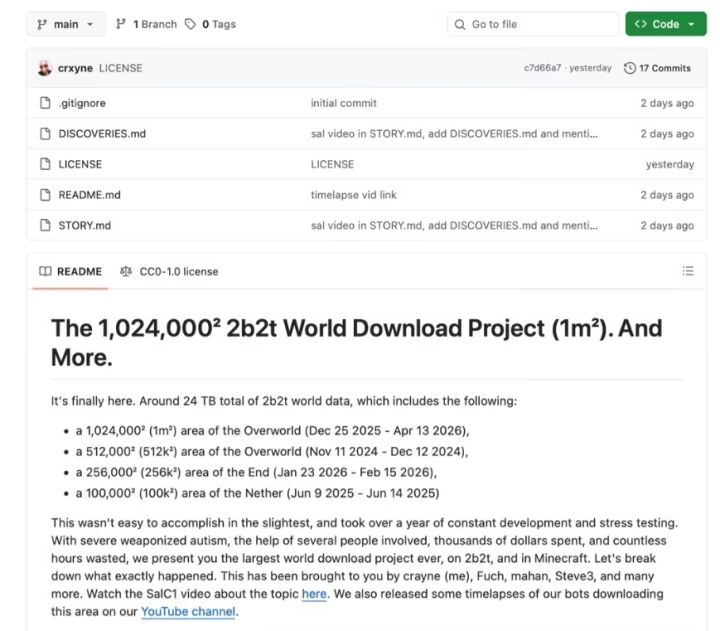
Task: Select the README tab
Action: click(71, 271)
